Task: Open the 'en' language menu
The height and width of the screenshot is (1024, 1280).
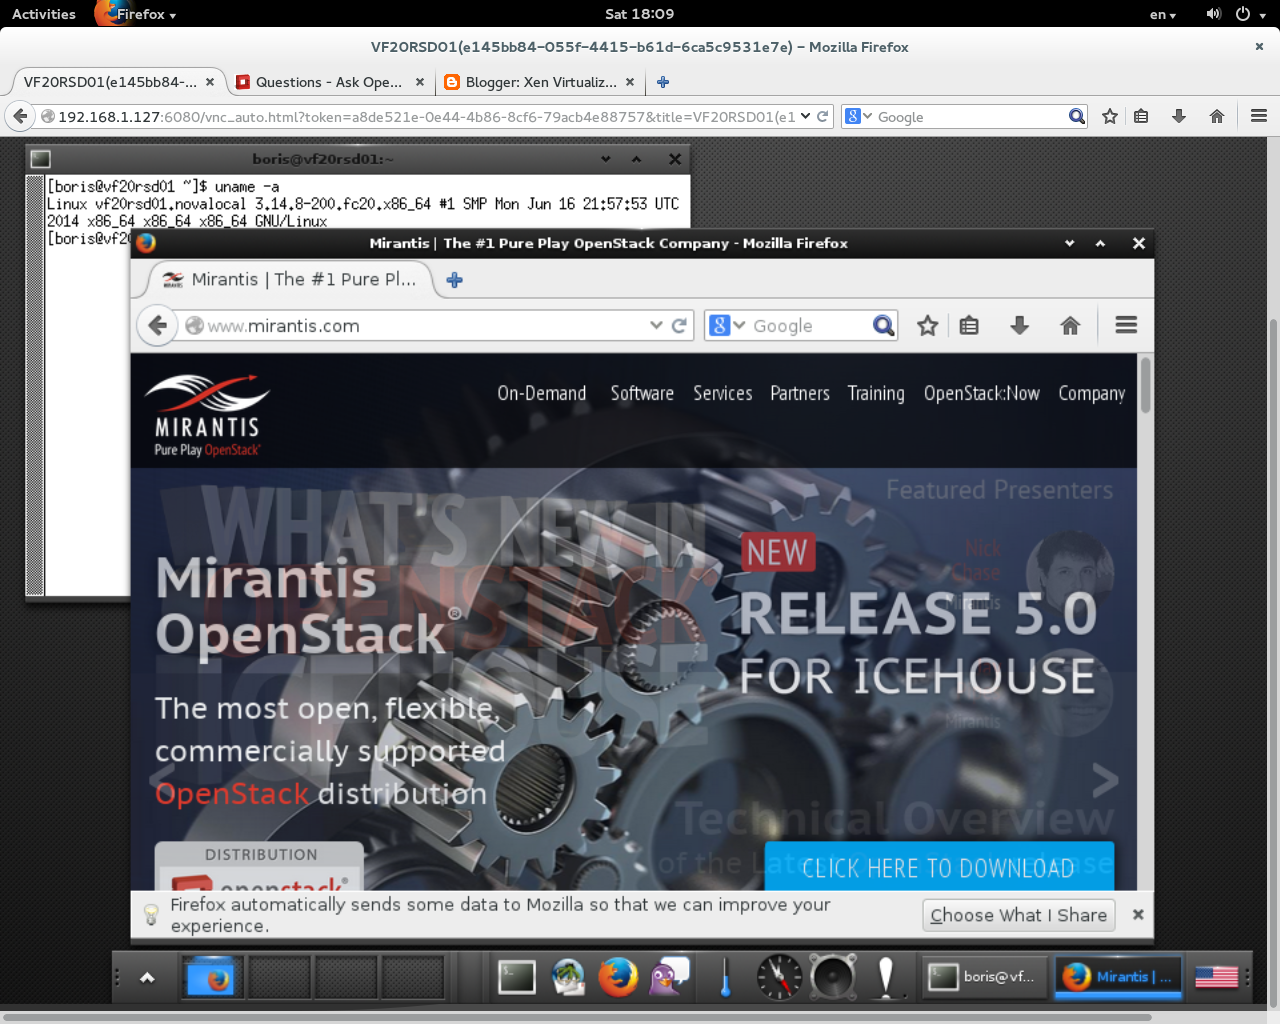Action: click(x=1162, y=14)
